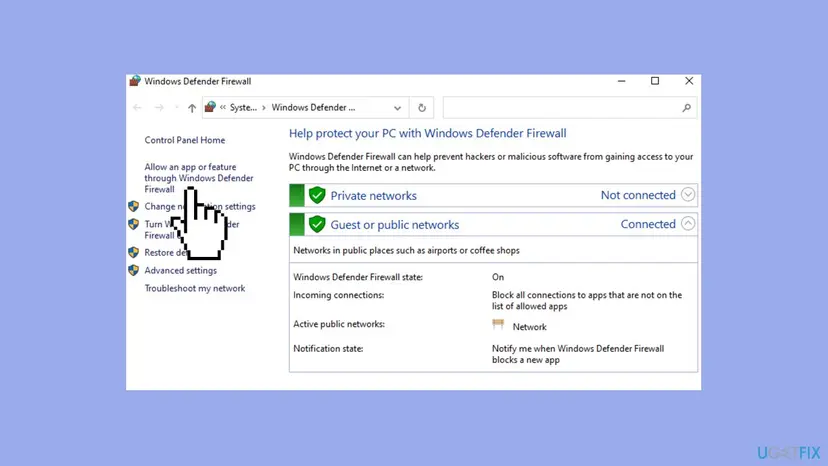The width and height of the screenshot is (828, 466).
Task: Collapse the Guest or public networks section
Action: 688,223
